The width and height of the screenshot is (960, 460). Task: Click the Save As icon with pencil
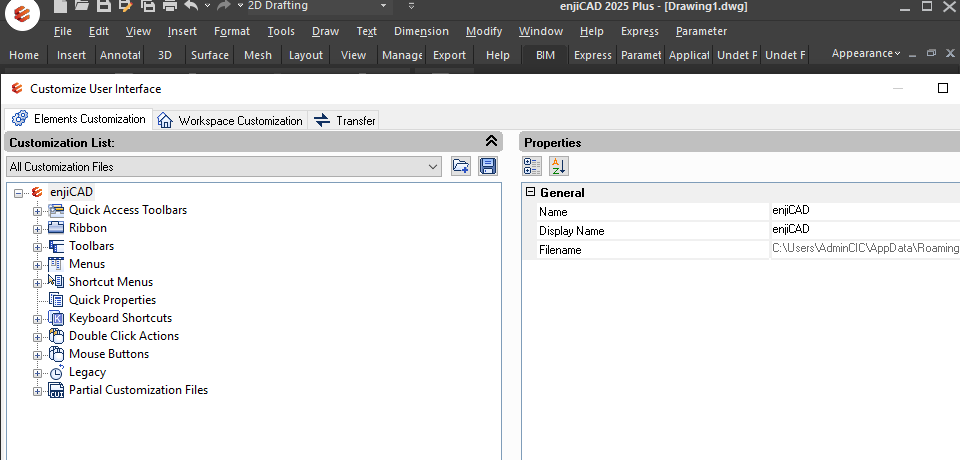[x=126, y=6]
